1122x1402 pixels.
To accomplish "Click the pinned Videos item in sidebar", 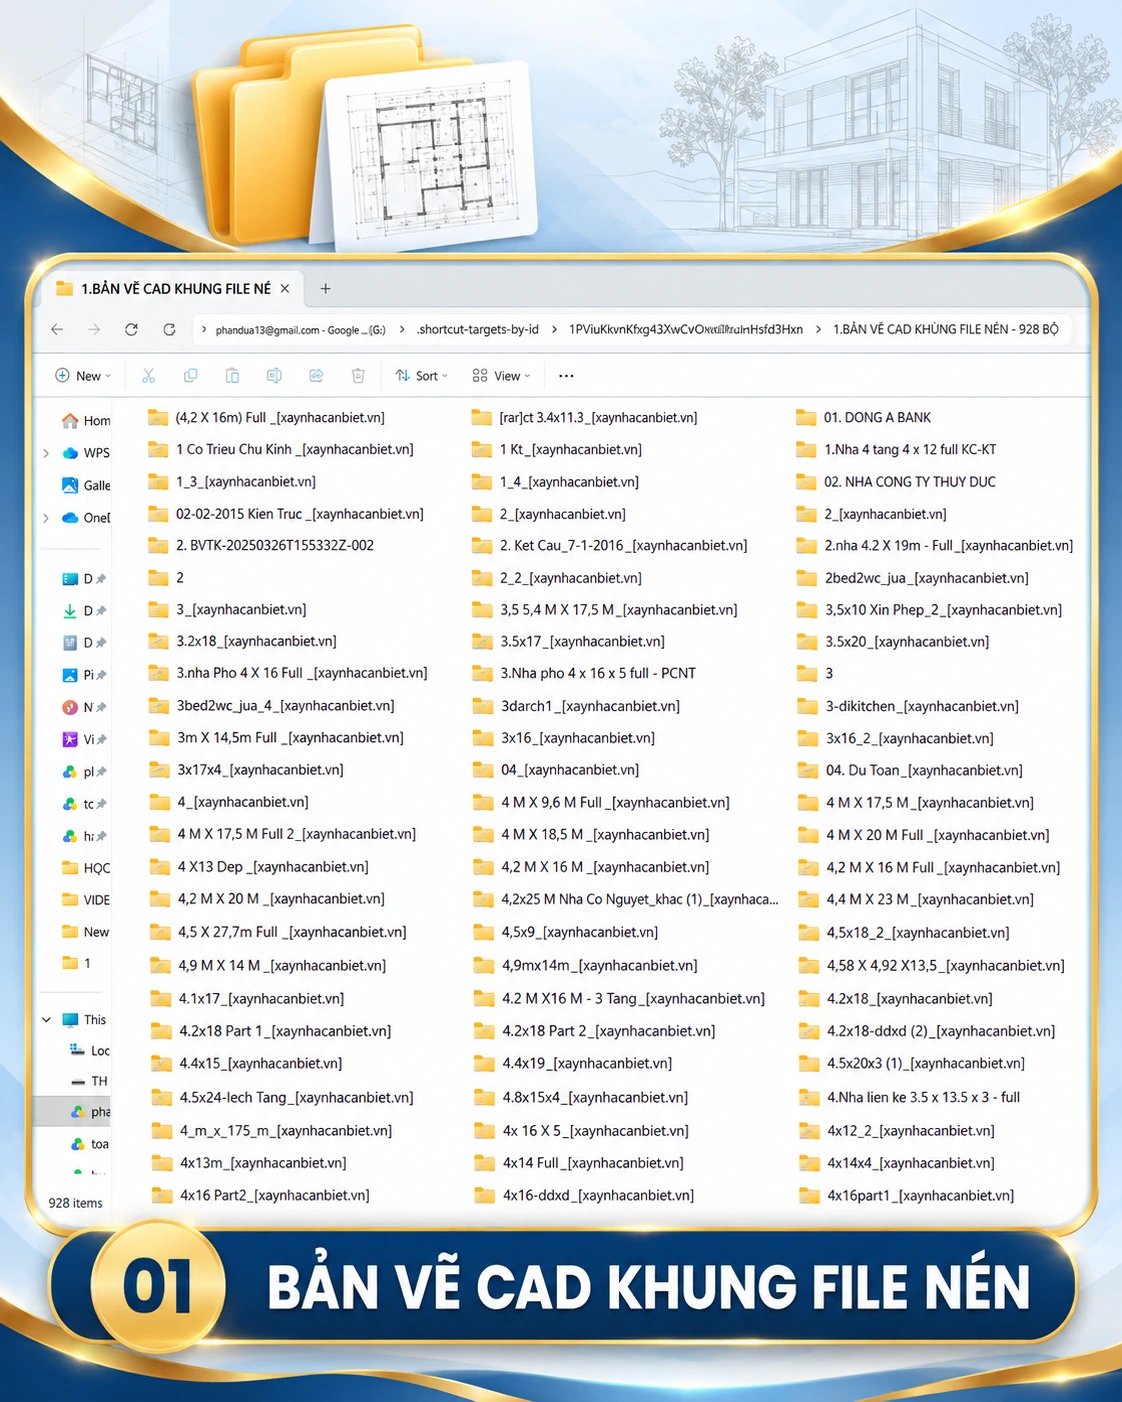I will coord(84,739).
